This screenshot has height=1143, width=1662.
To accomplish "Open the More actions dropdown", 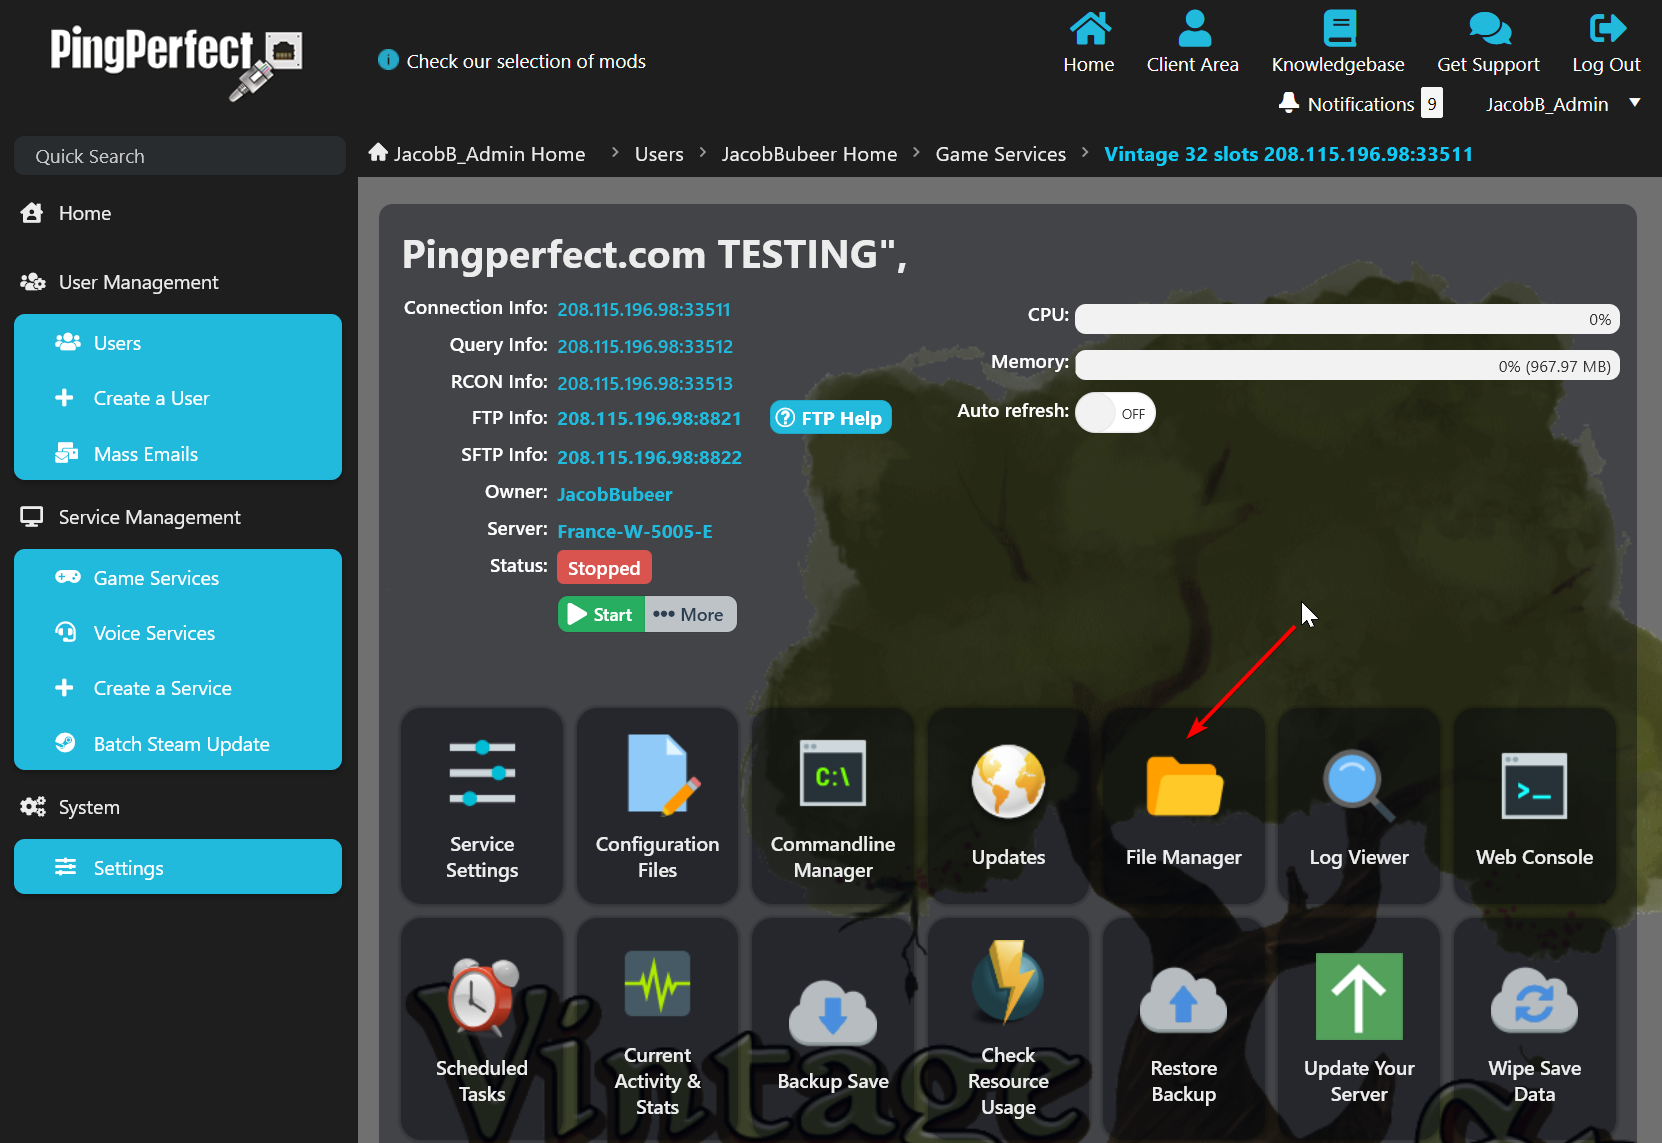I will coord(690,614).
